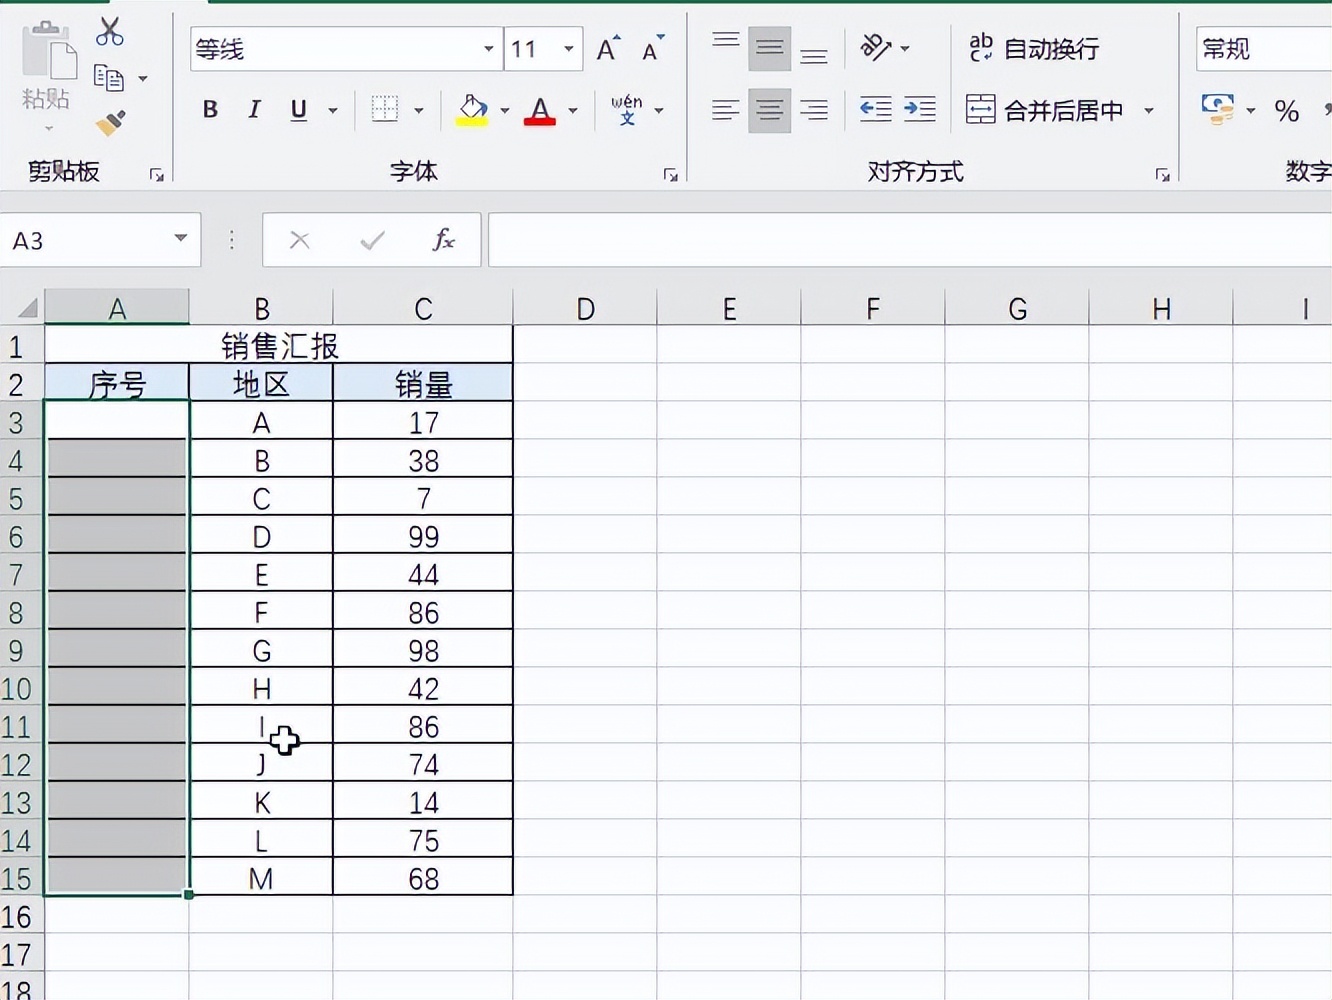Expand the phonetic guide dropdown arrow
Screen dimensions: 1332x1000
click(x=659, y=110)
